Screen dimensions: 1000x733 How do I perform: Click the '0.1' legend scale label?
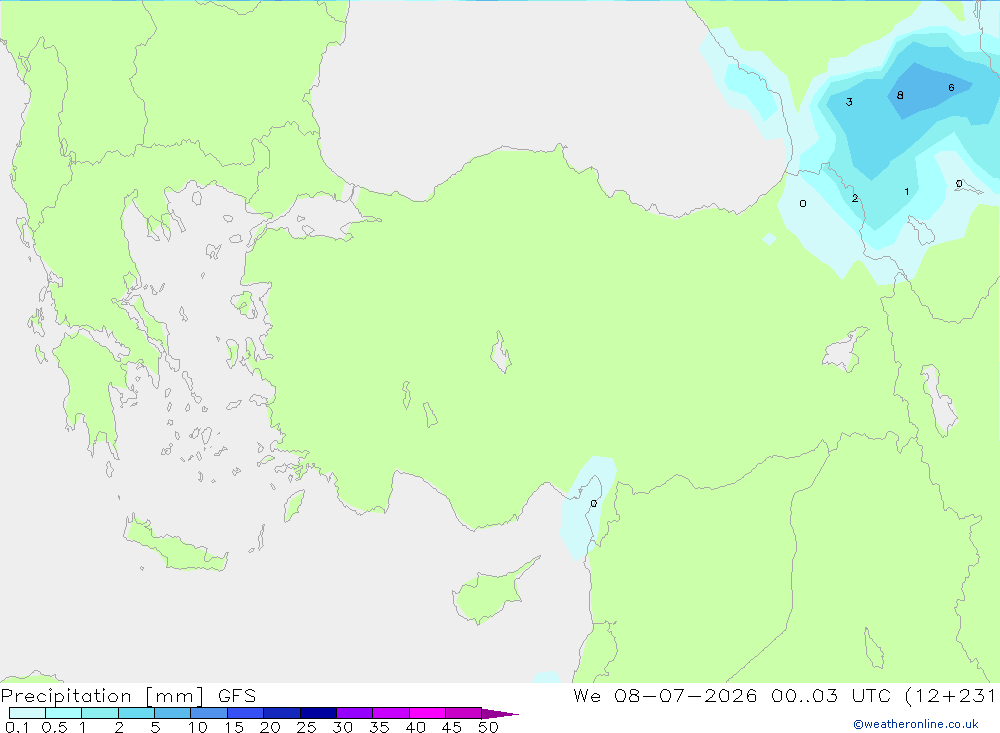[17, 727]
